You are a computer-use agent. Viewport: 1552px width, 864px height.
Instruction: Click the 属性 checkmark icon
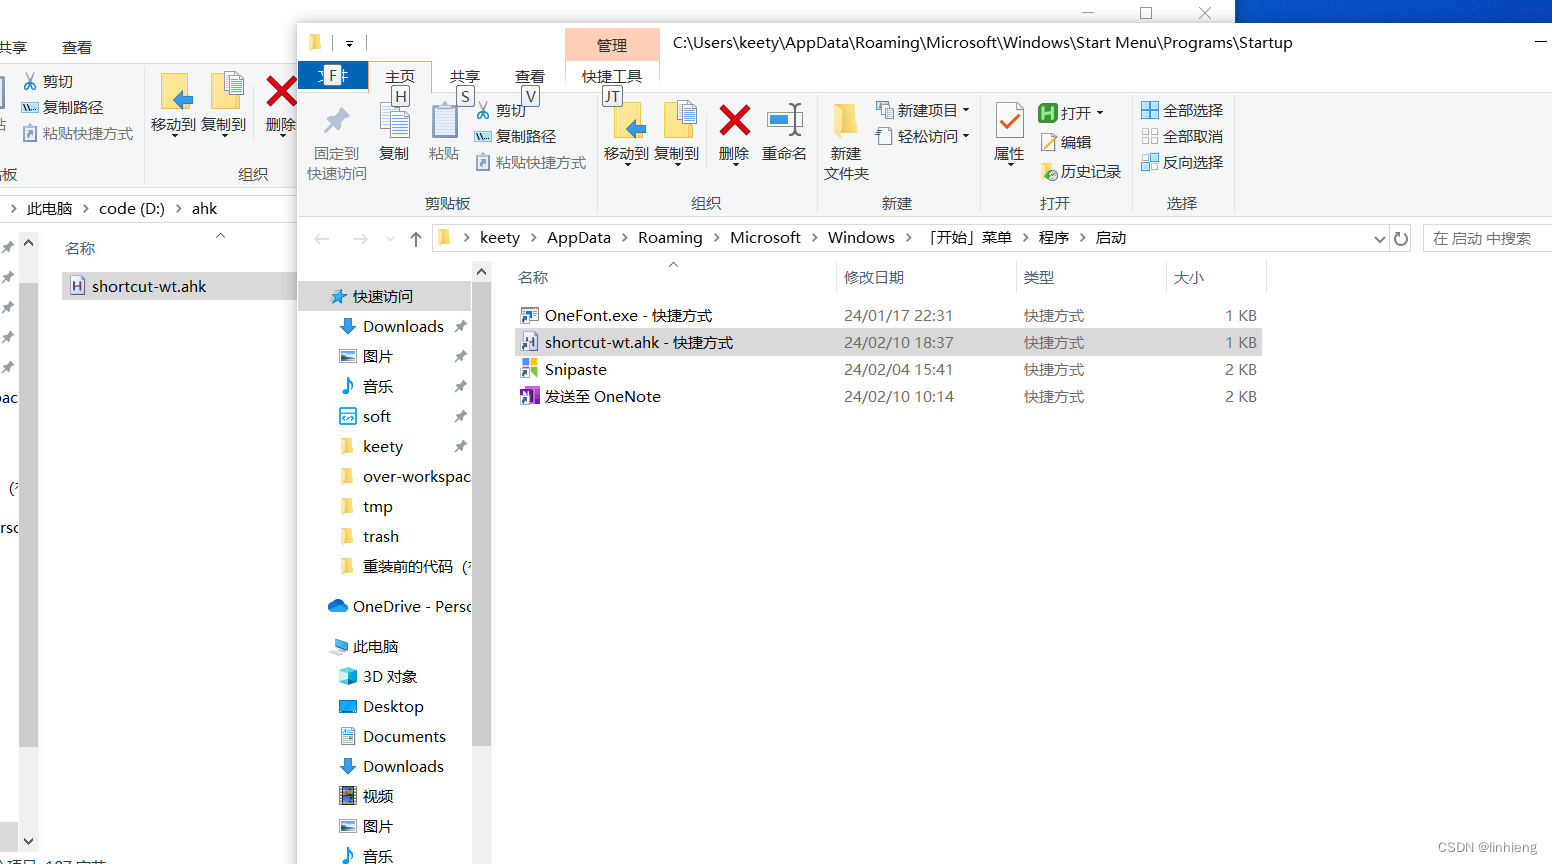tap(1009, 122)
